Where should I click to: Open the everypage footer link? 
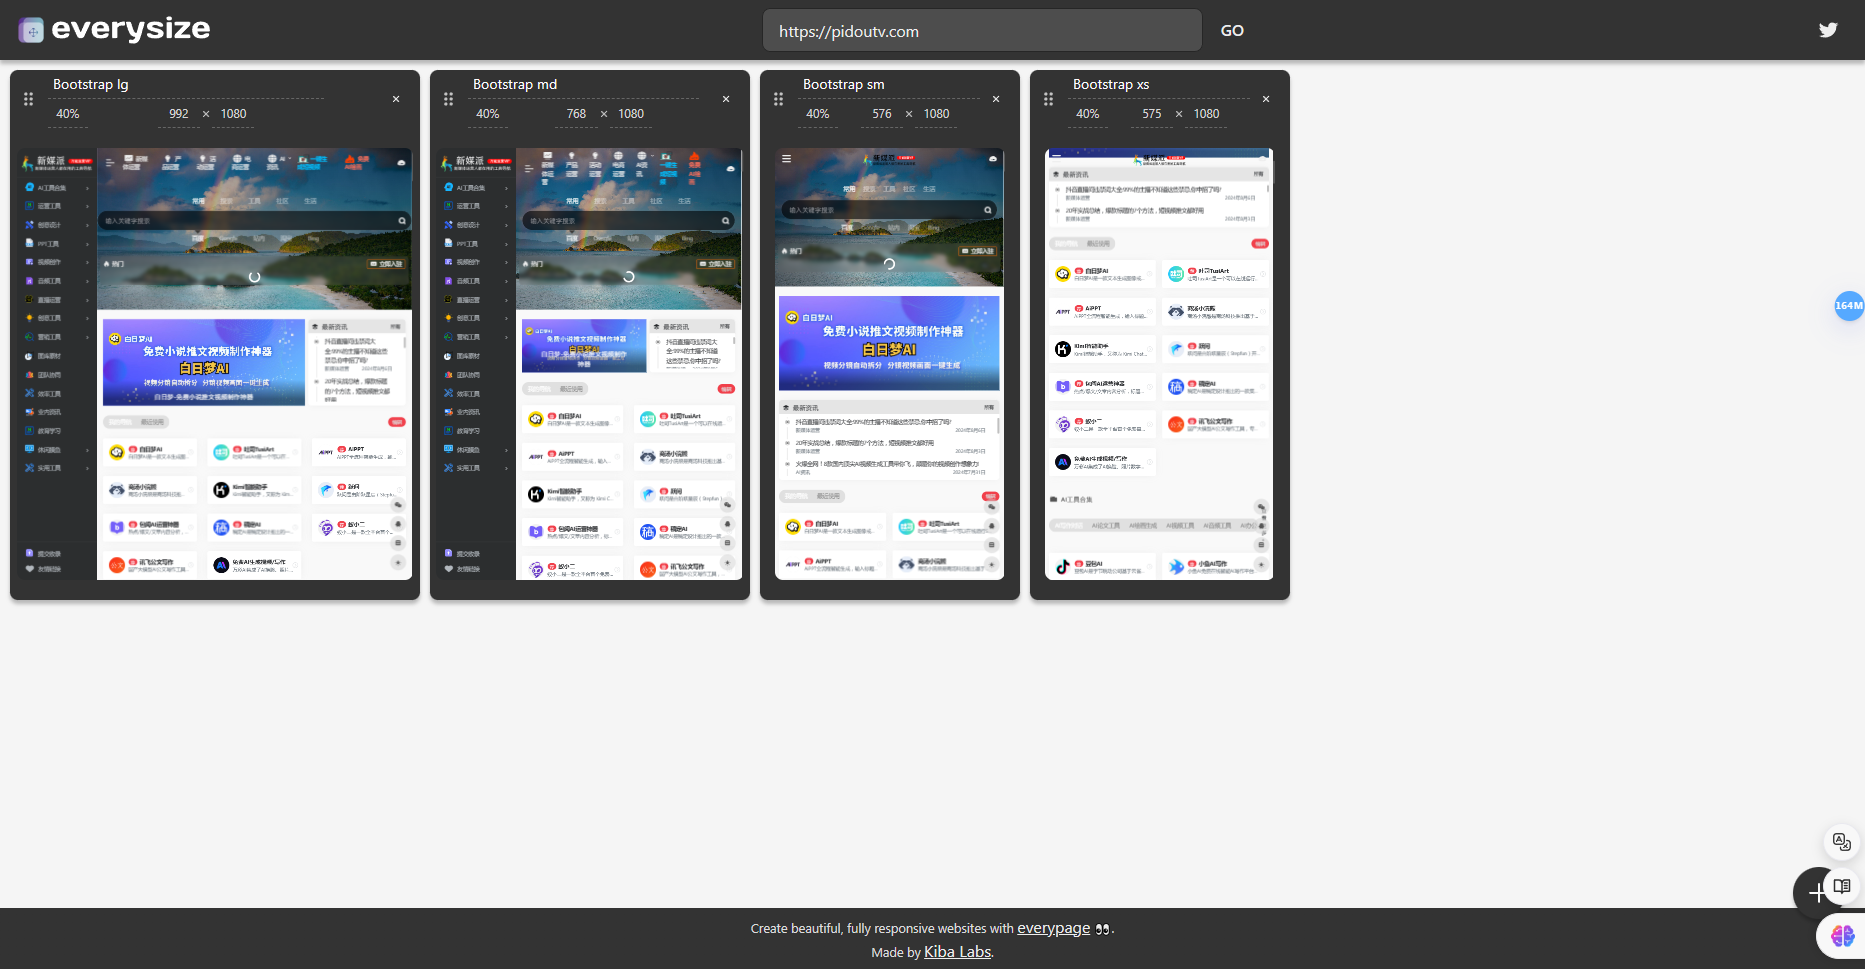coord(1053,928)
